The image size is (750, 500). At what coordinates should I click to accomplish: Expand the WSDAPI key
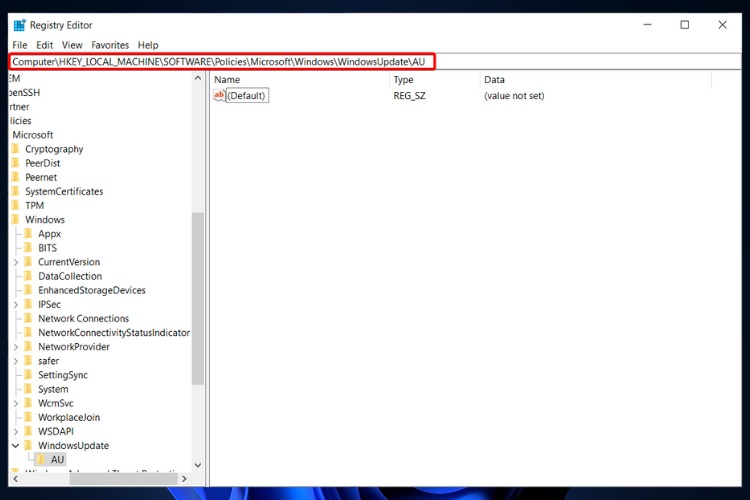[15, 432]
